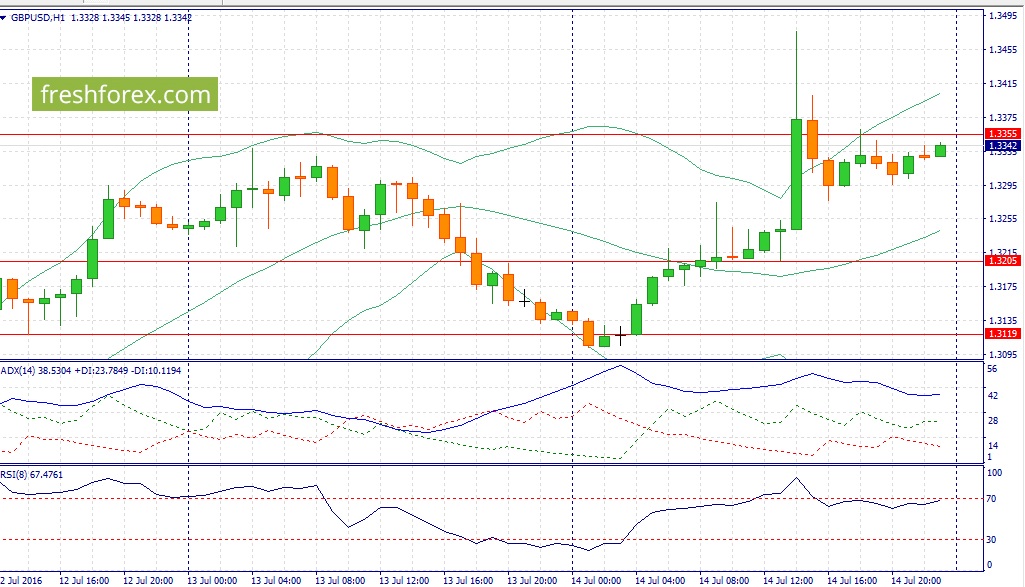This screenshot has width=1025, height=587.
Task: Click the ADX scale value 56
Action: point(992,369)
